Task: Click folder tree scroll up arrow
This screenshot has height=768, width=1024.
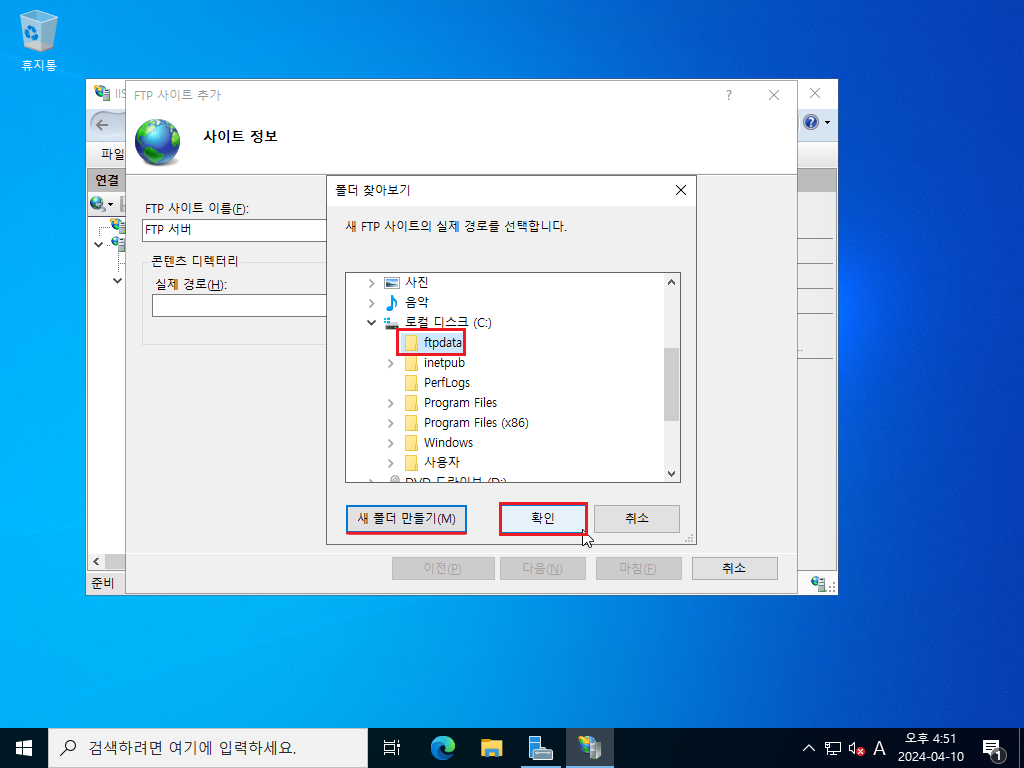Action: tap(671, 282)
